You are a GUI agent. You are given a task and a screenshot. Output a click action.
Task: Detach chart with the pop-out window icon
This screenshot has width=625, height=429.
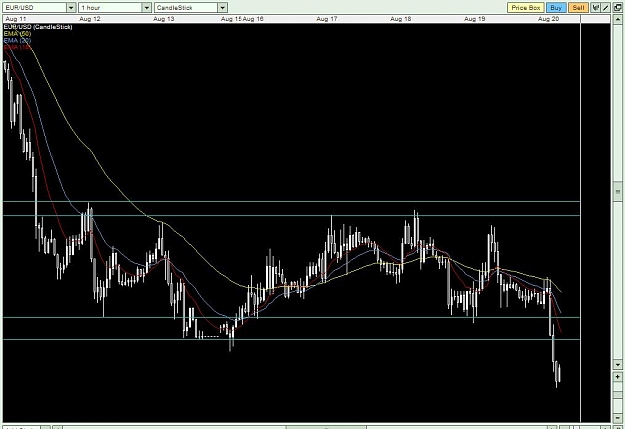click(x=618, y=8)
